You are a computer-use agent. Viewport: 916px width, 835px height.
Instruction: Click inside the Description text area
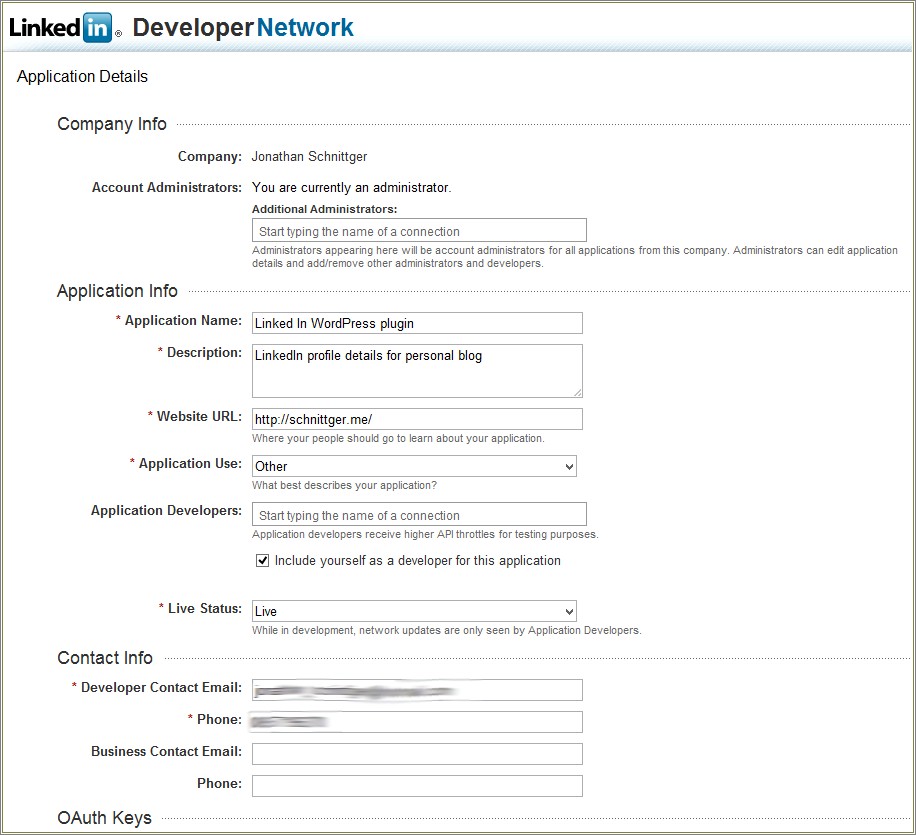417,370
